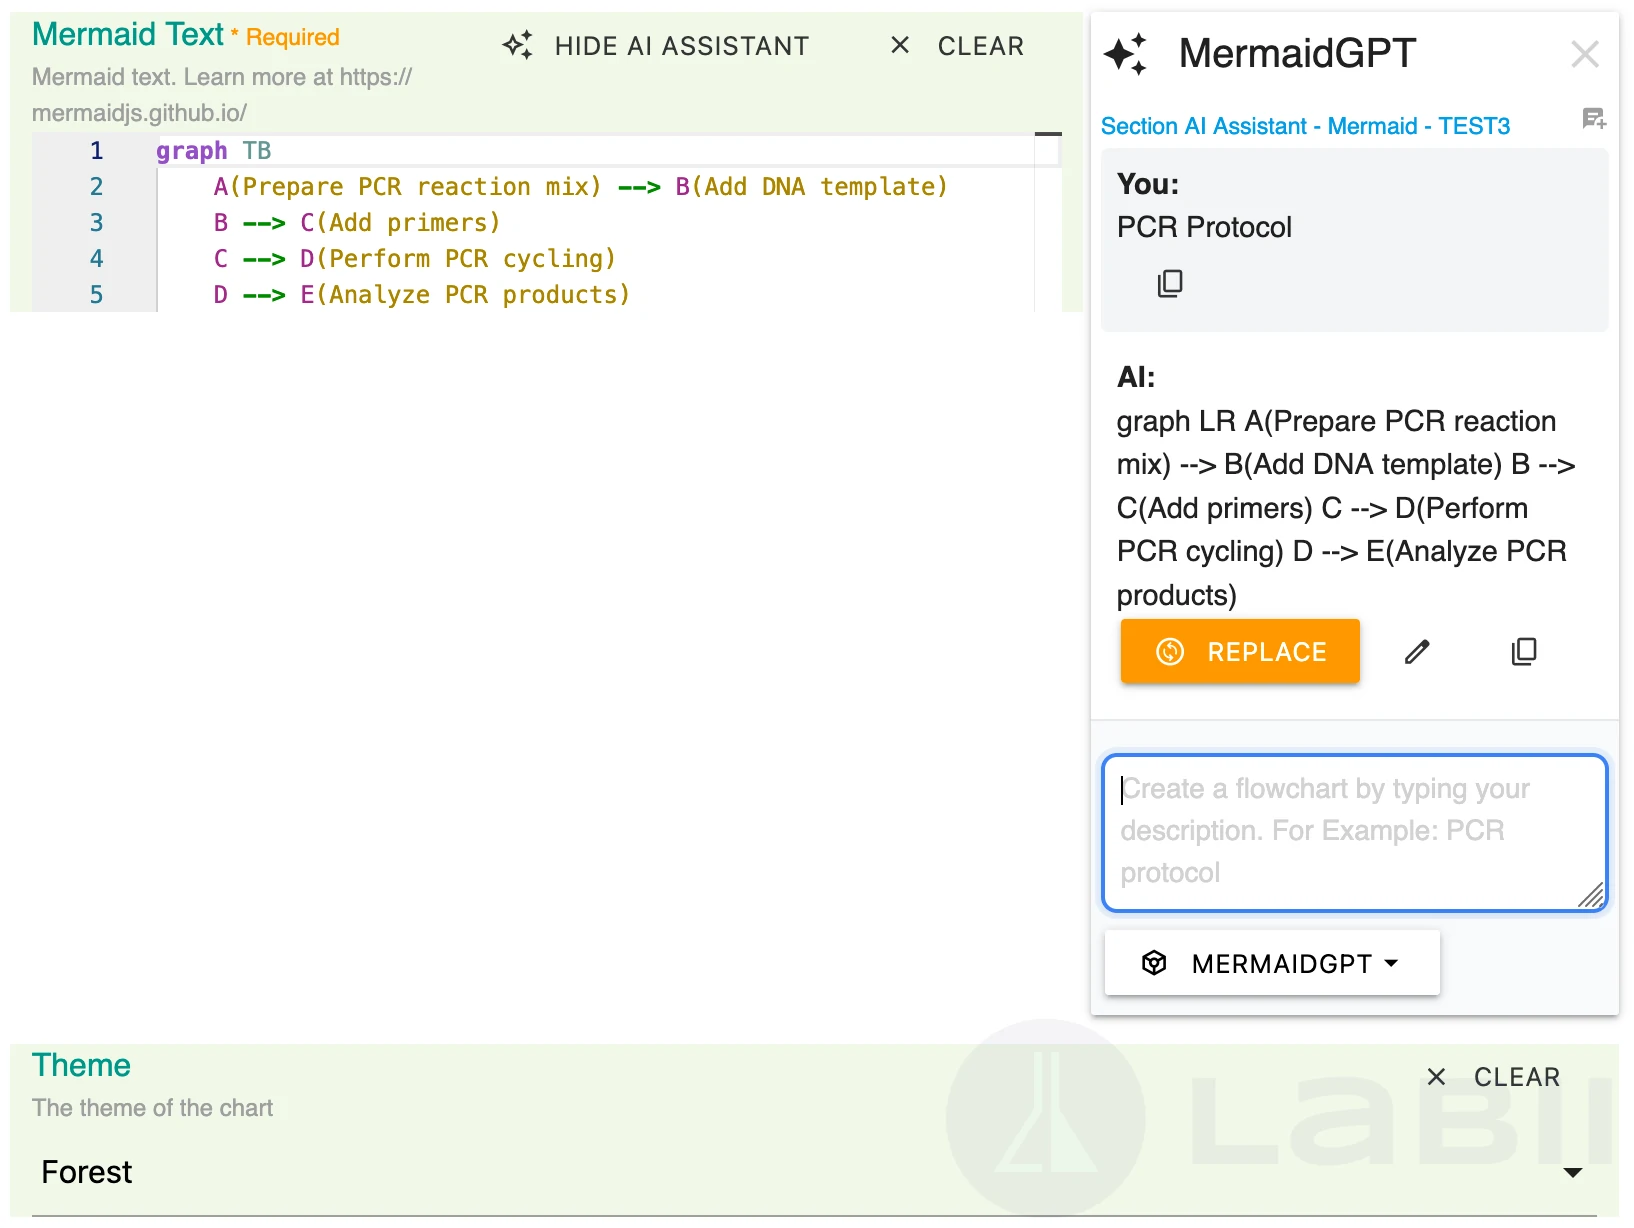
Task: Click code line 'C --> D(Perform PCR cycling)'
Action: [414, 259]
